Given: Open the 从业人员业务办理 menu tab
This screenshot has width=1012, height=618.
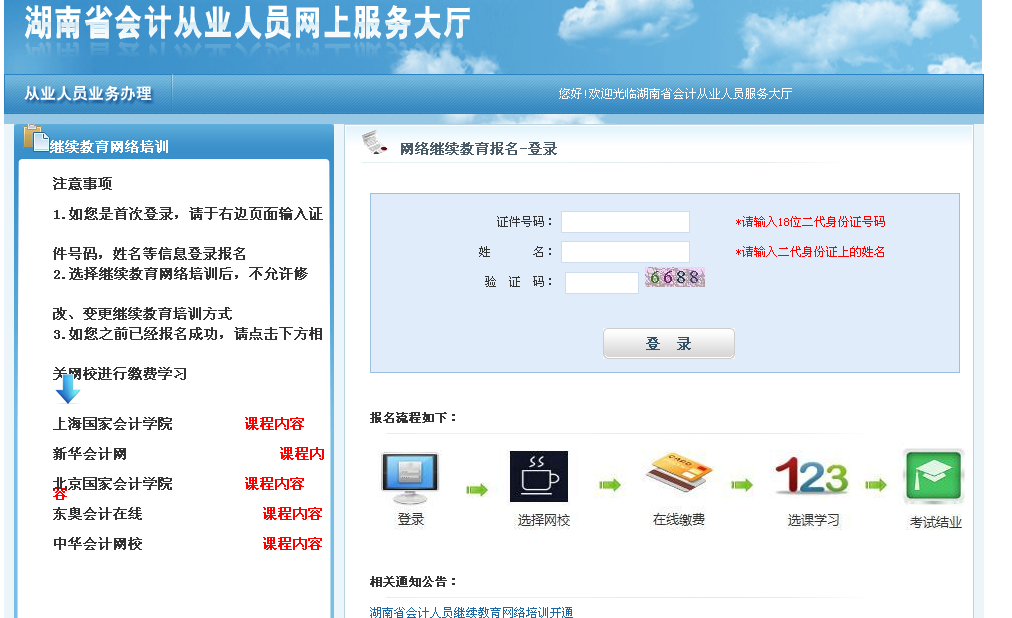Looking at the screenshot, I should 88,94.
